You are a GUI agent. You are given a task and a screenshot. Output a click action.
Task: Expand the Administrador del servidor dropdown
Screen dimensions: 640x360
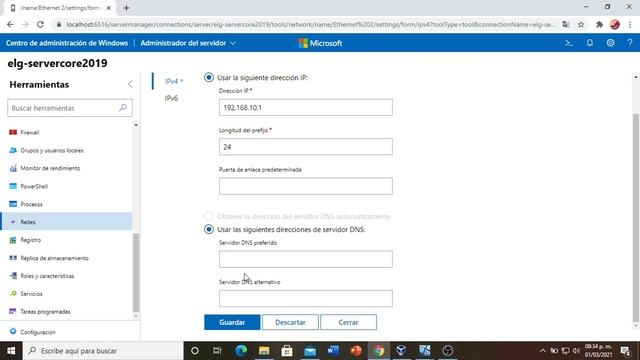[x=188, y=43]
